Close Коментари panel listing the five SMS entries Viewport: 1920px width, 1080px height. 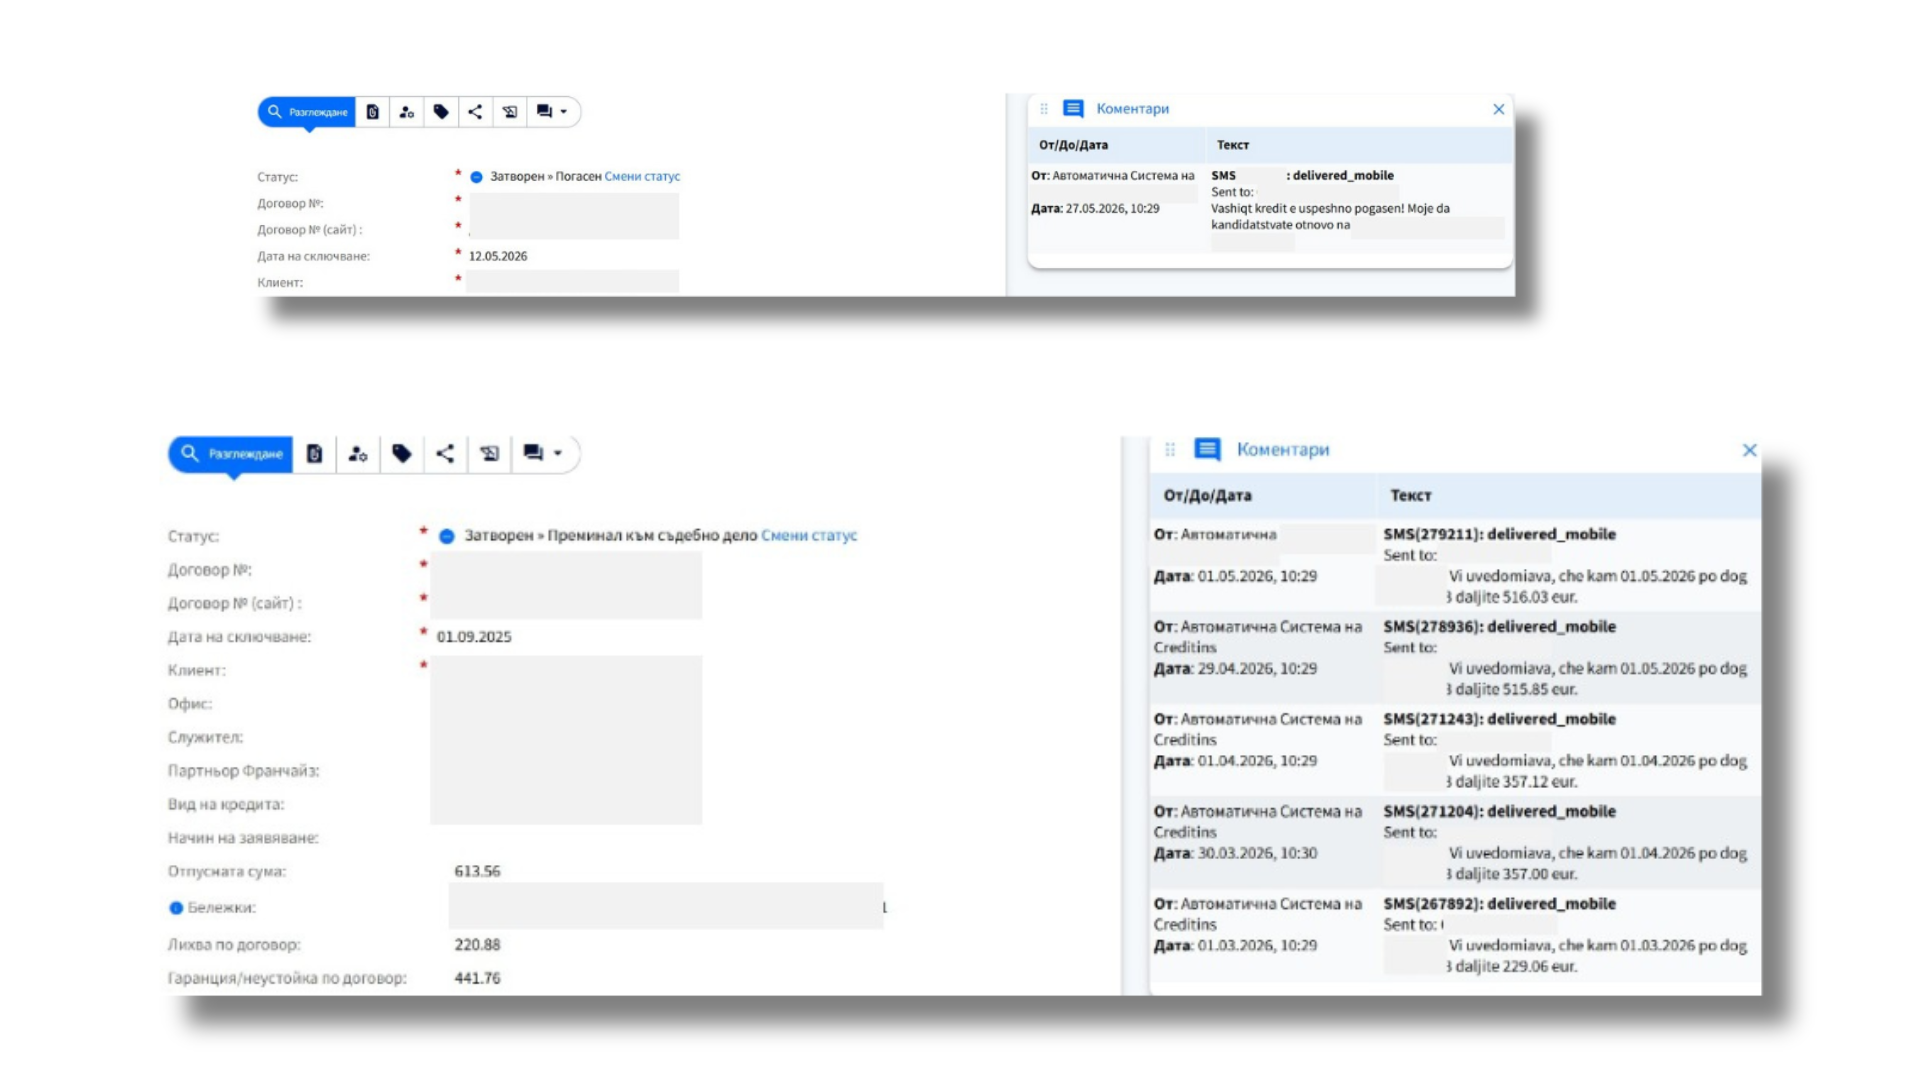point(1749,450)
